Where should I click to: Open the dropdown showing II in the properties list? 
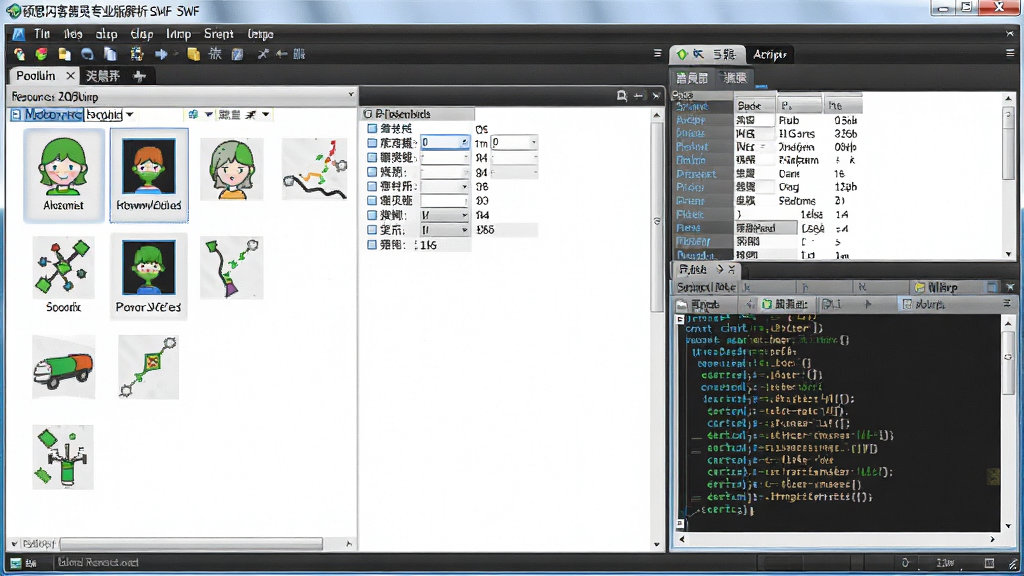point(445,230)
